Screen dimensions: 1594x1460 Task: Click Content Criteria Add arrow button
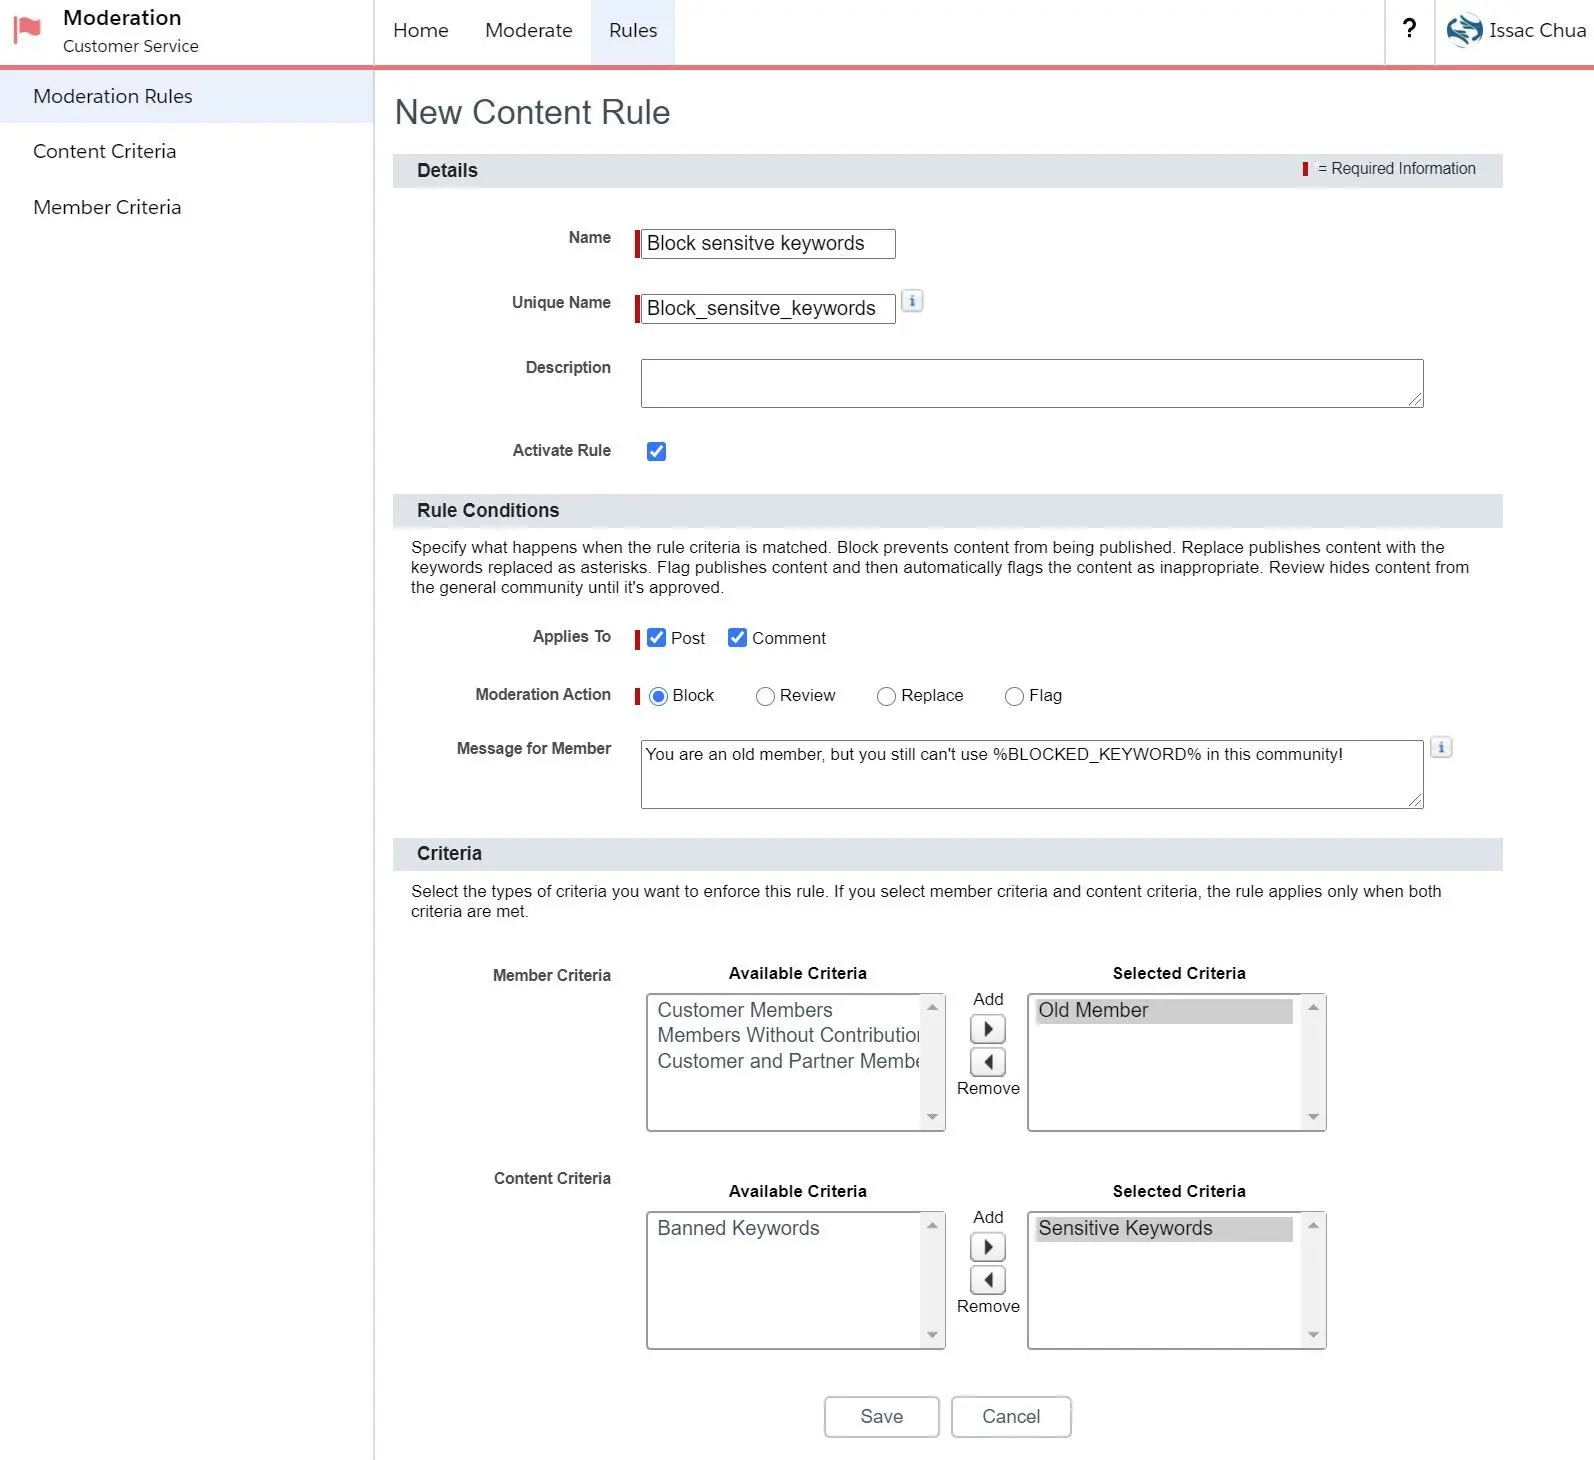coord(988,1247)
